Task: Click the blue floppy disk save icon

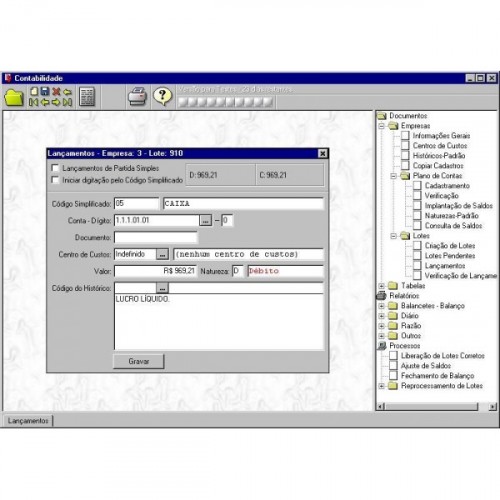Action: pyautogui.click(x=45, y=91)
